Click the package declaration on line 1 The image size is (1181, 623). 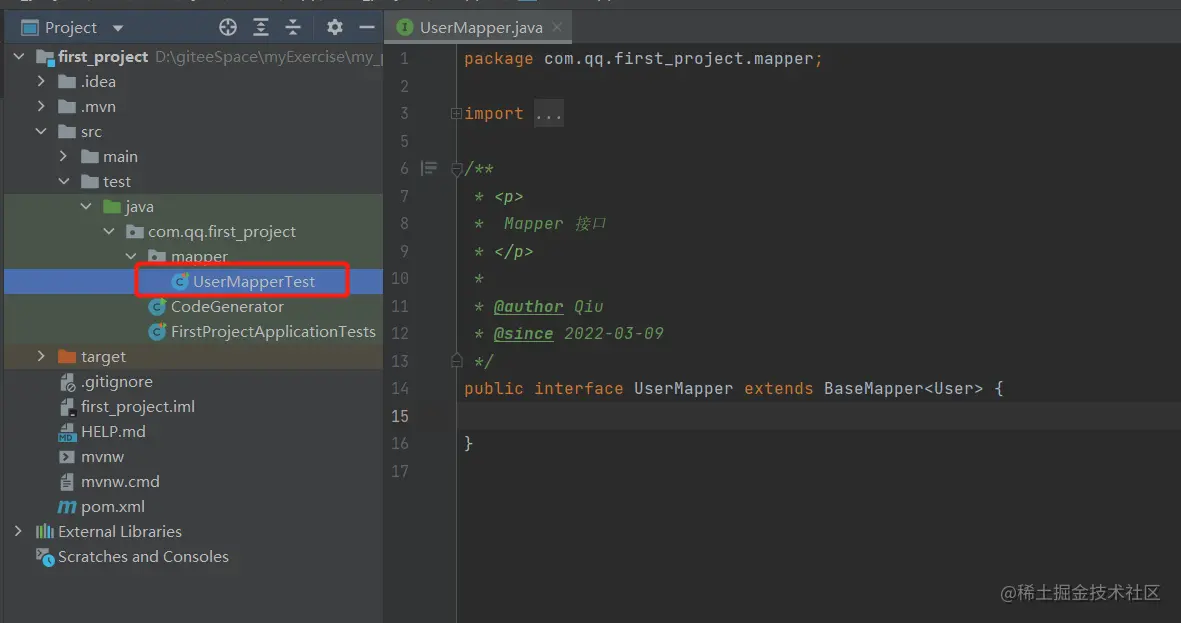pos(643,59)
